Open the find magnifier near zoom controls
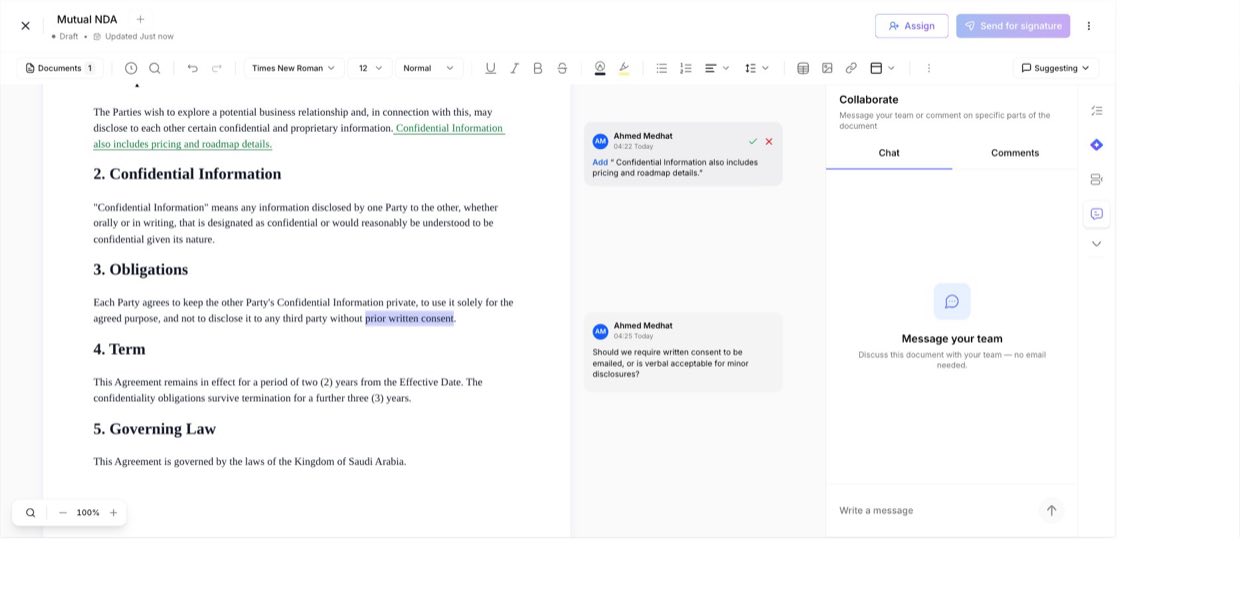Image resolution: width=1240 pixels, height=597 pixels. [x=31, y=513]
